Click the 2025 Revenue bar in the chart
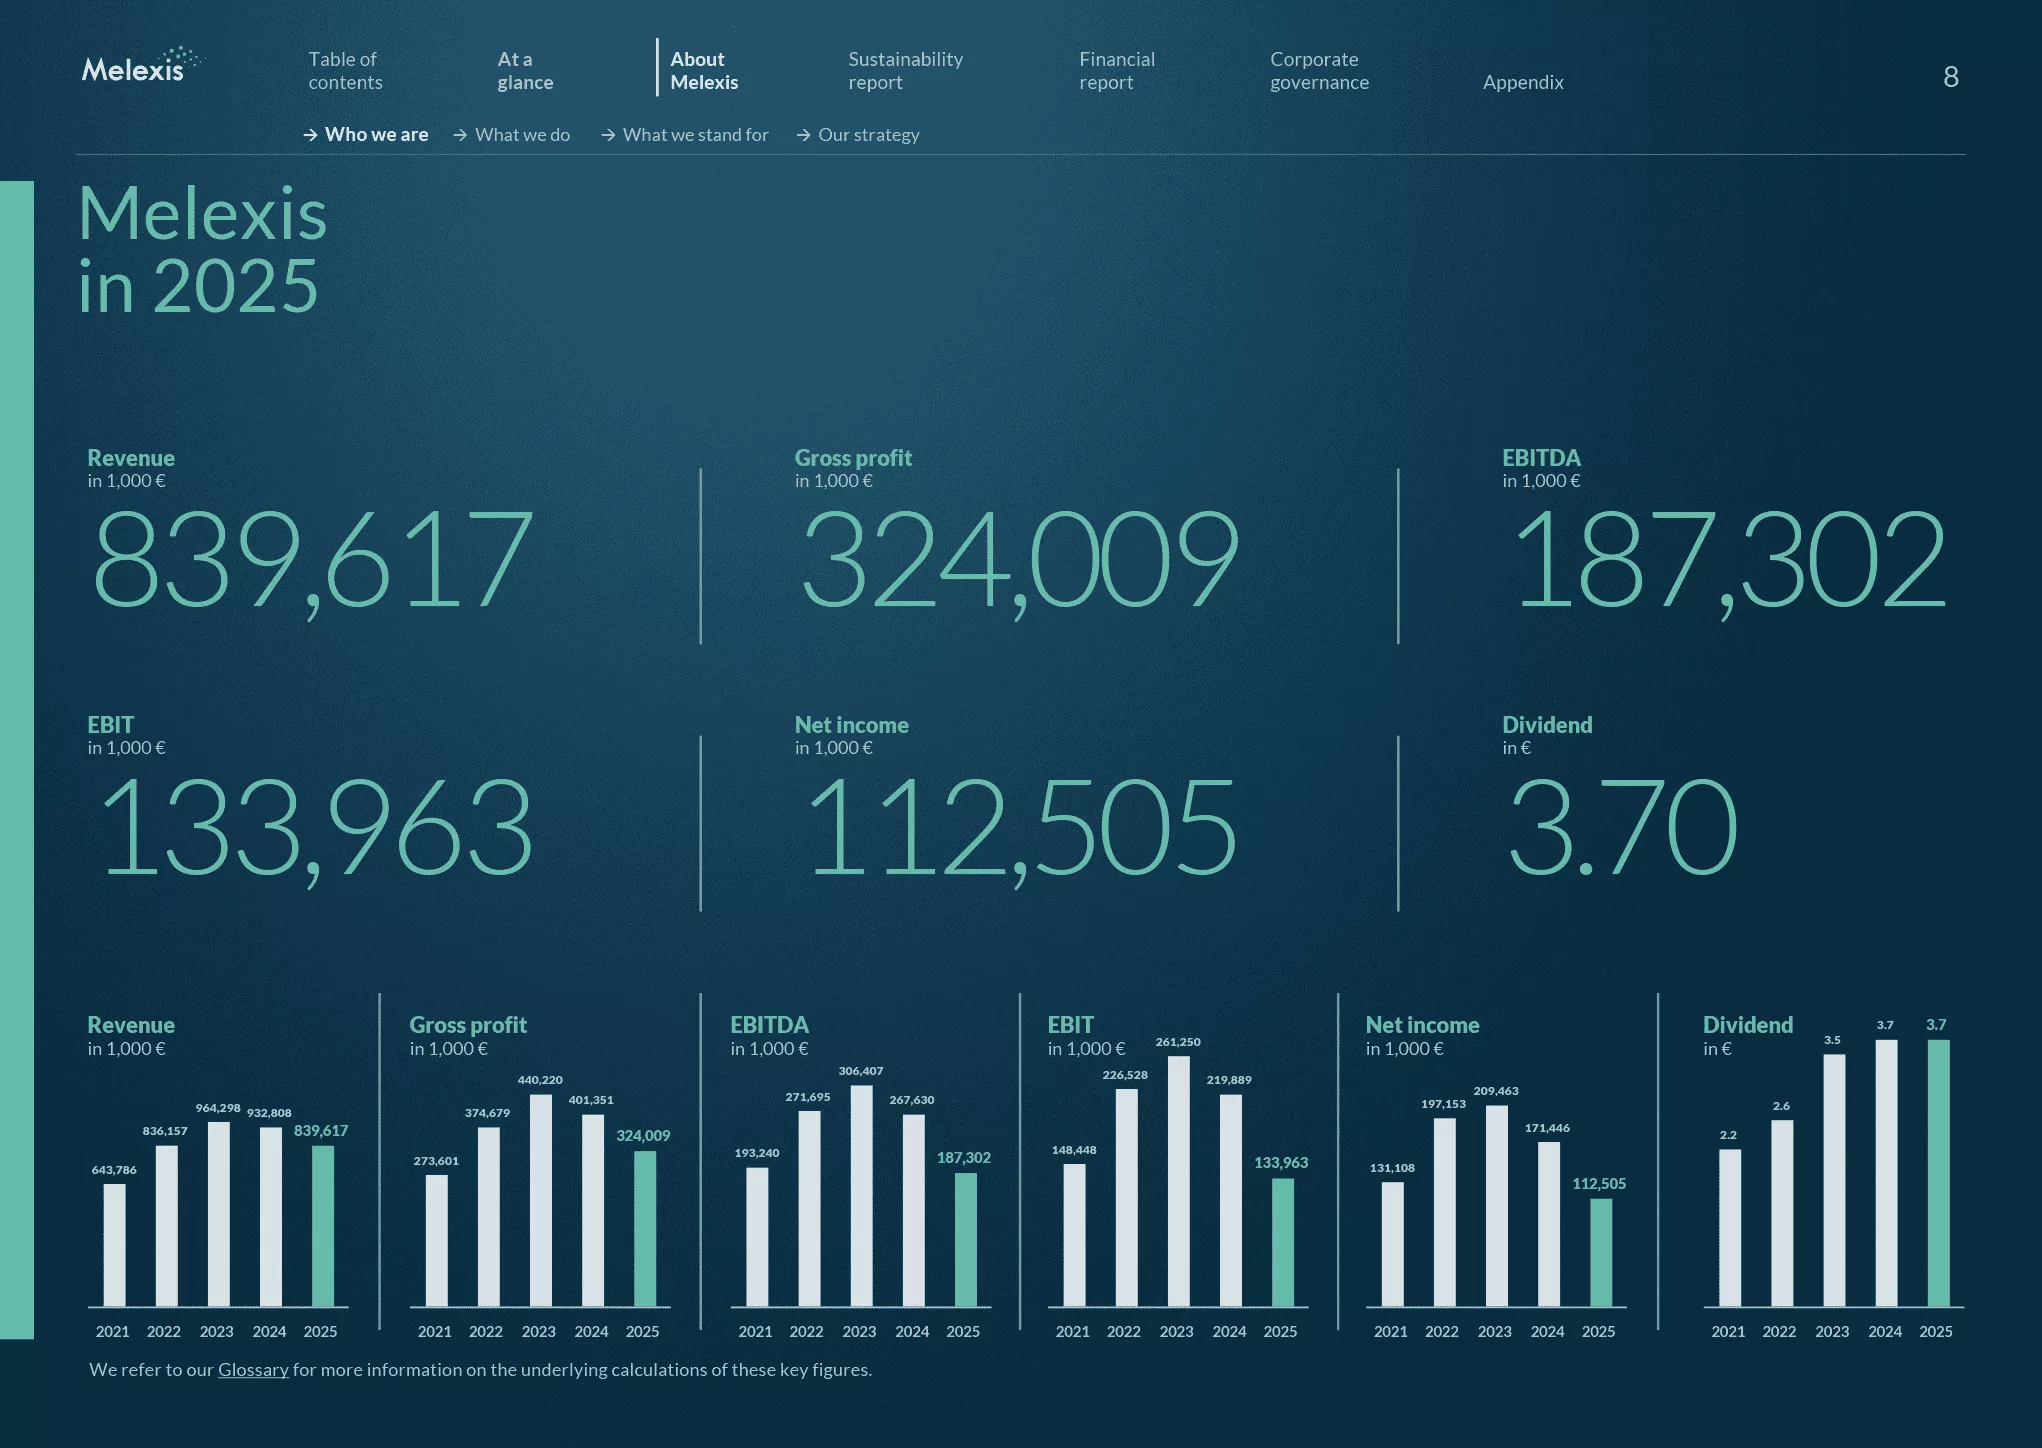Screen dimensions: 2042x1448 click(x=322, y=1226)
